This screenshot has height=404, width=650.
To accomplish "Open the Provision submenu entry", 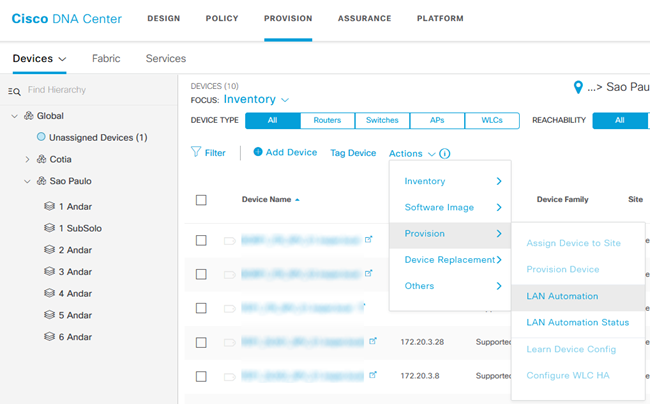I will click(450, 234).
